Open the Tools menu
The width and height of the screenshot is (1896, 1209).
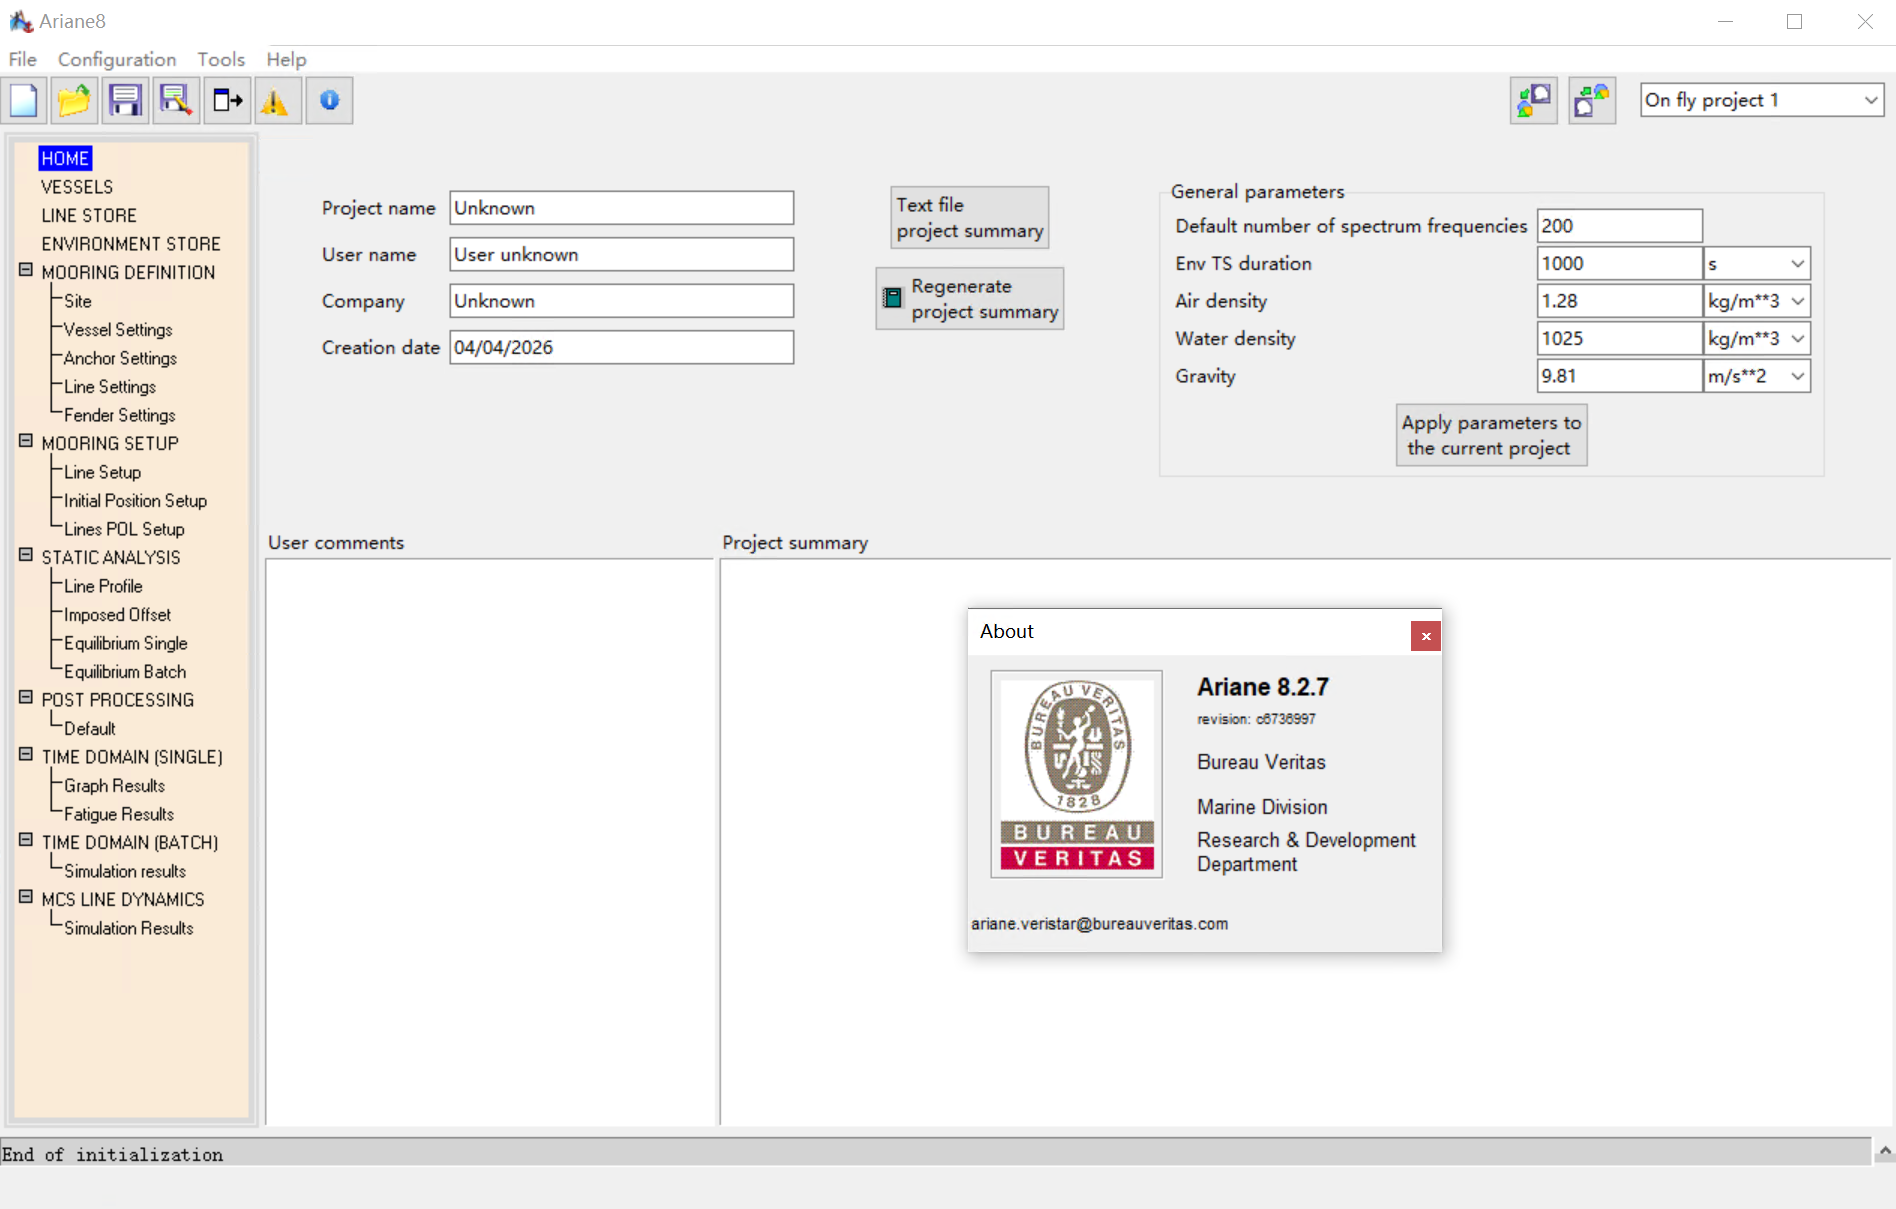pyautogui.click(x=221, y=59)
